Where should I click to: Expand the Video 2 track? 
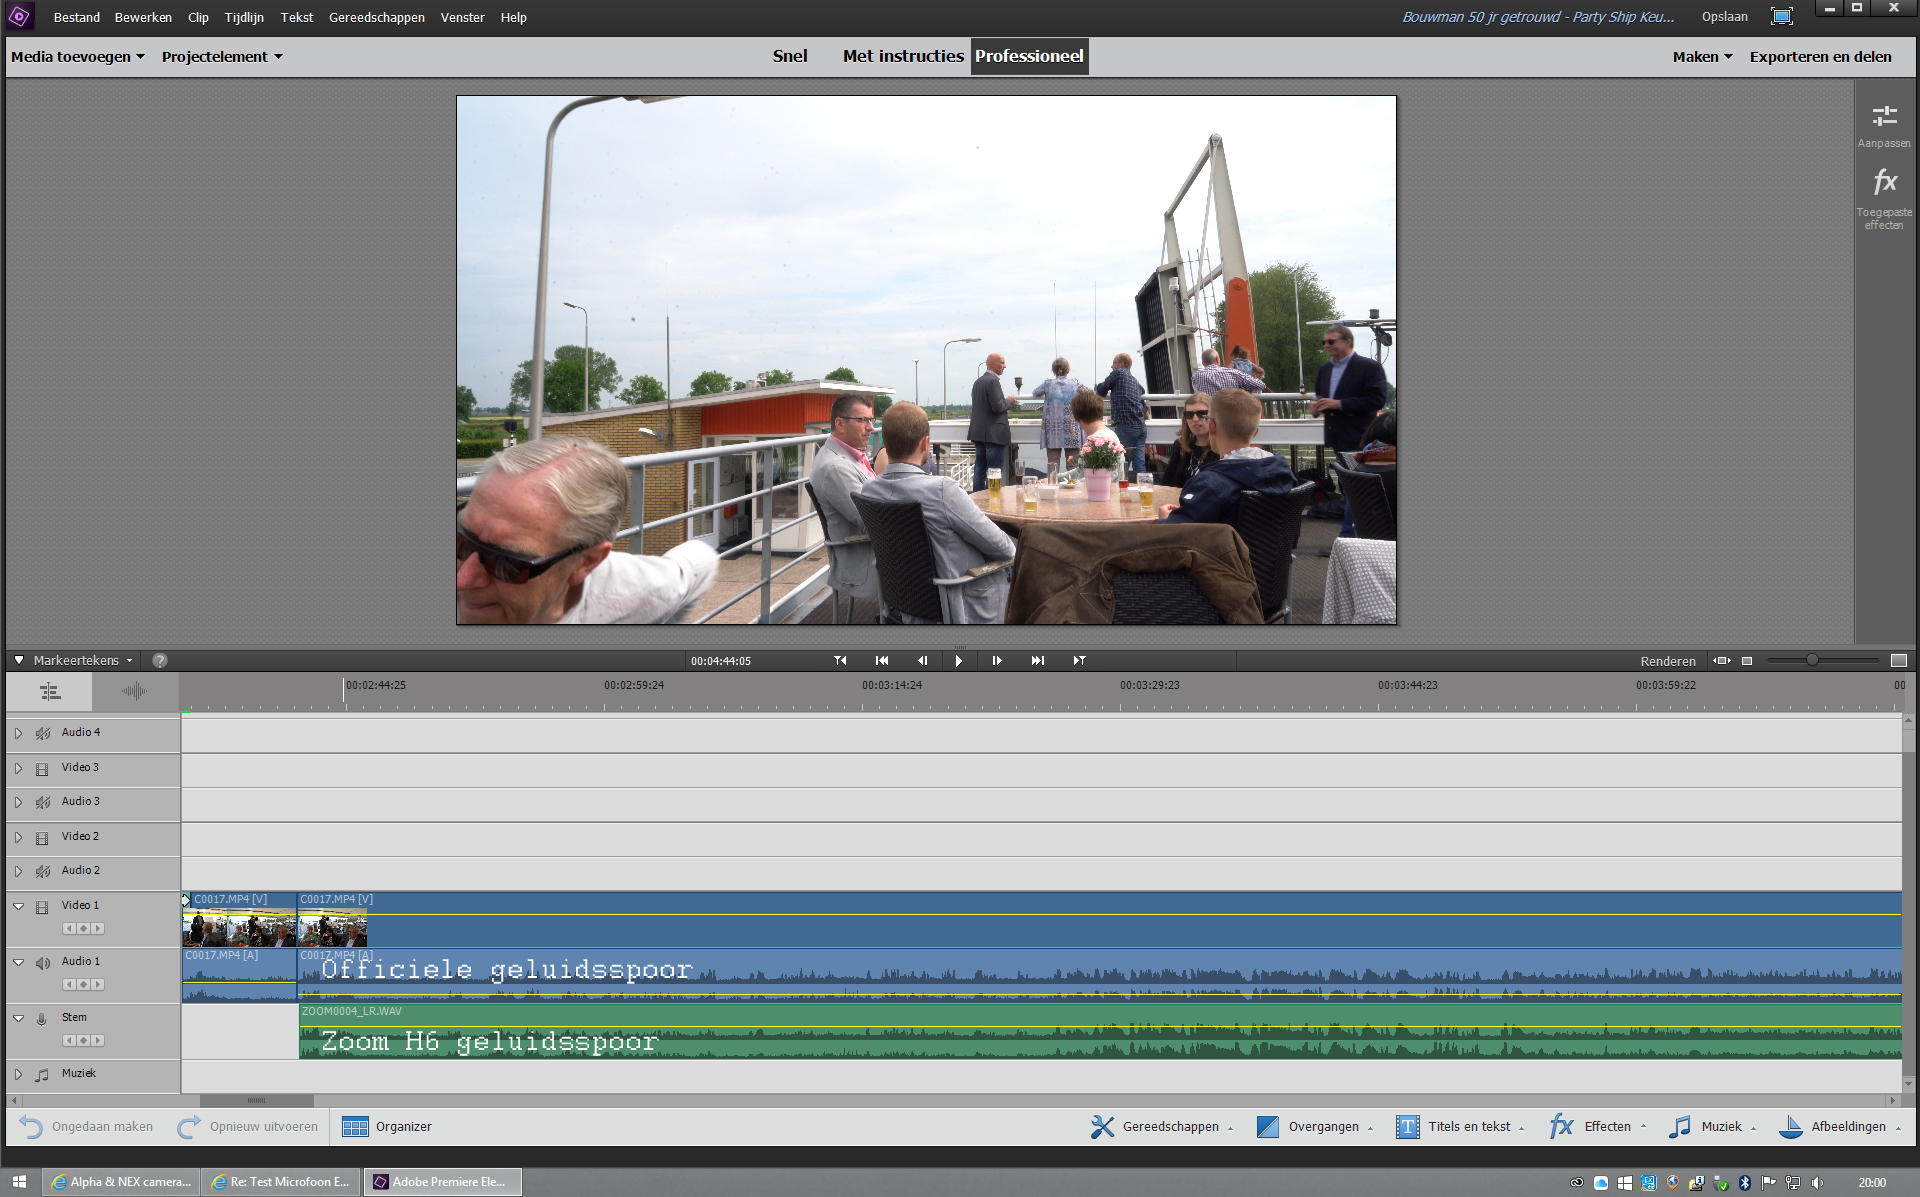pos(18,837)
